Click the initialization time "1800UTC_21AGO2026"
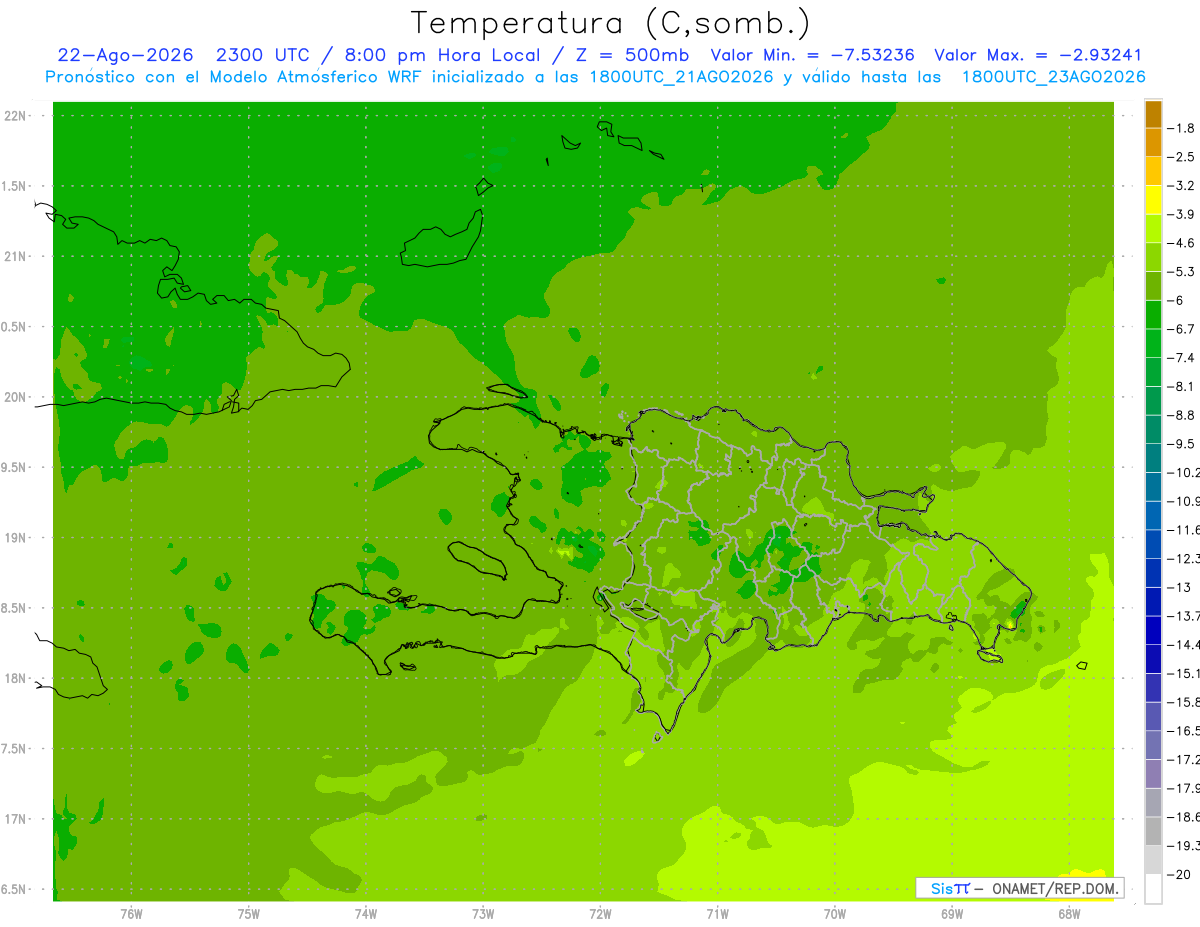This screenshot has height=927, width=1200. pos(683,77)
